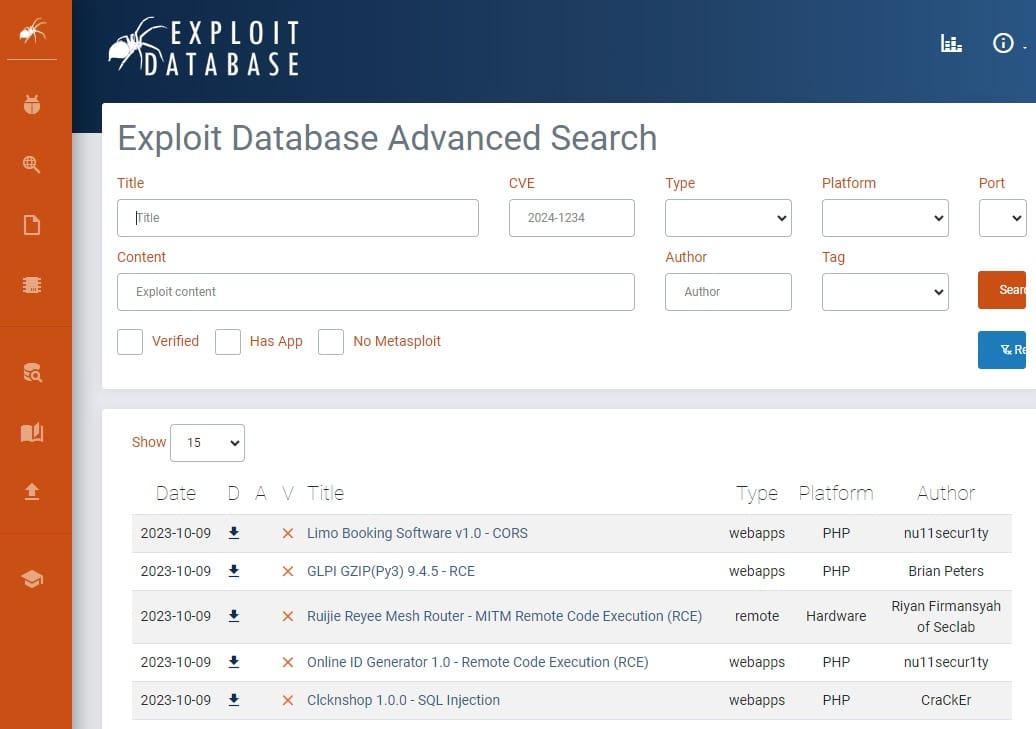Click unverified X mark for Ruijie Reyee

[x=287, y=617]
